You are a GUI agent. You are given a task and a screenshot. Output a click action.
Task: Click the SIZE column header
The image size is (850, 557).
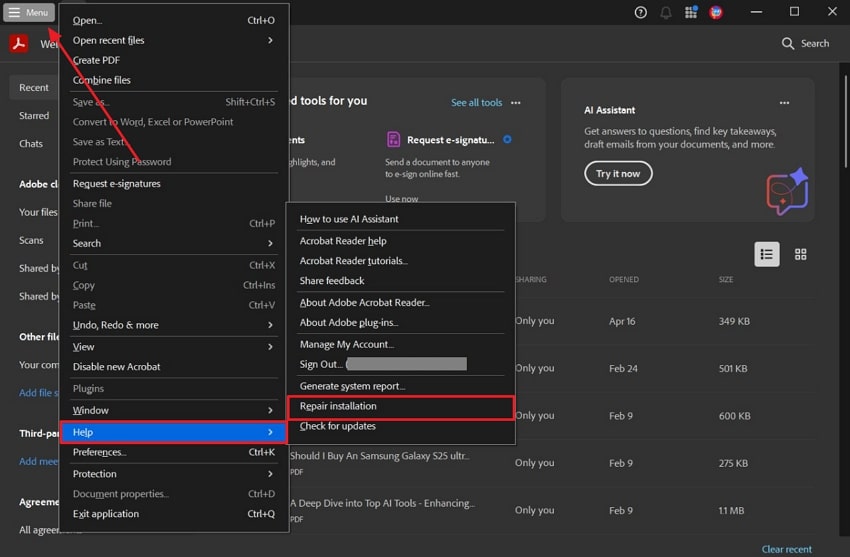725,280
